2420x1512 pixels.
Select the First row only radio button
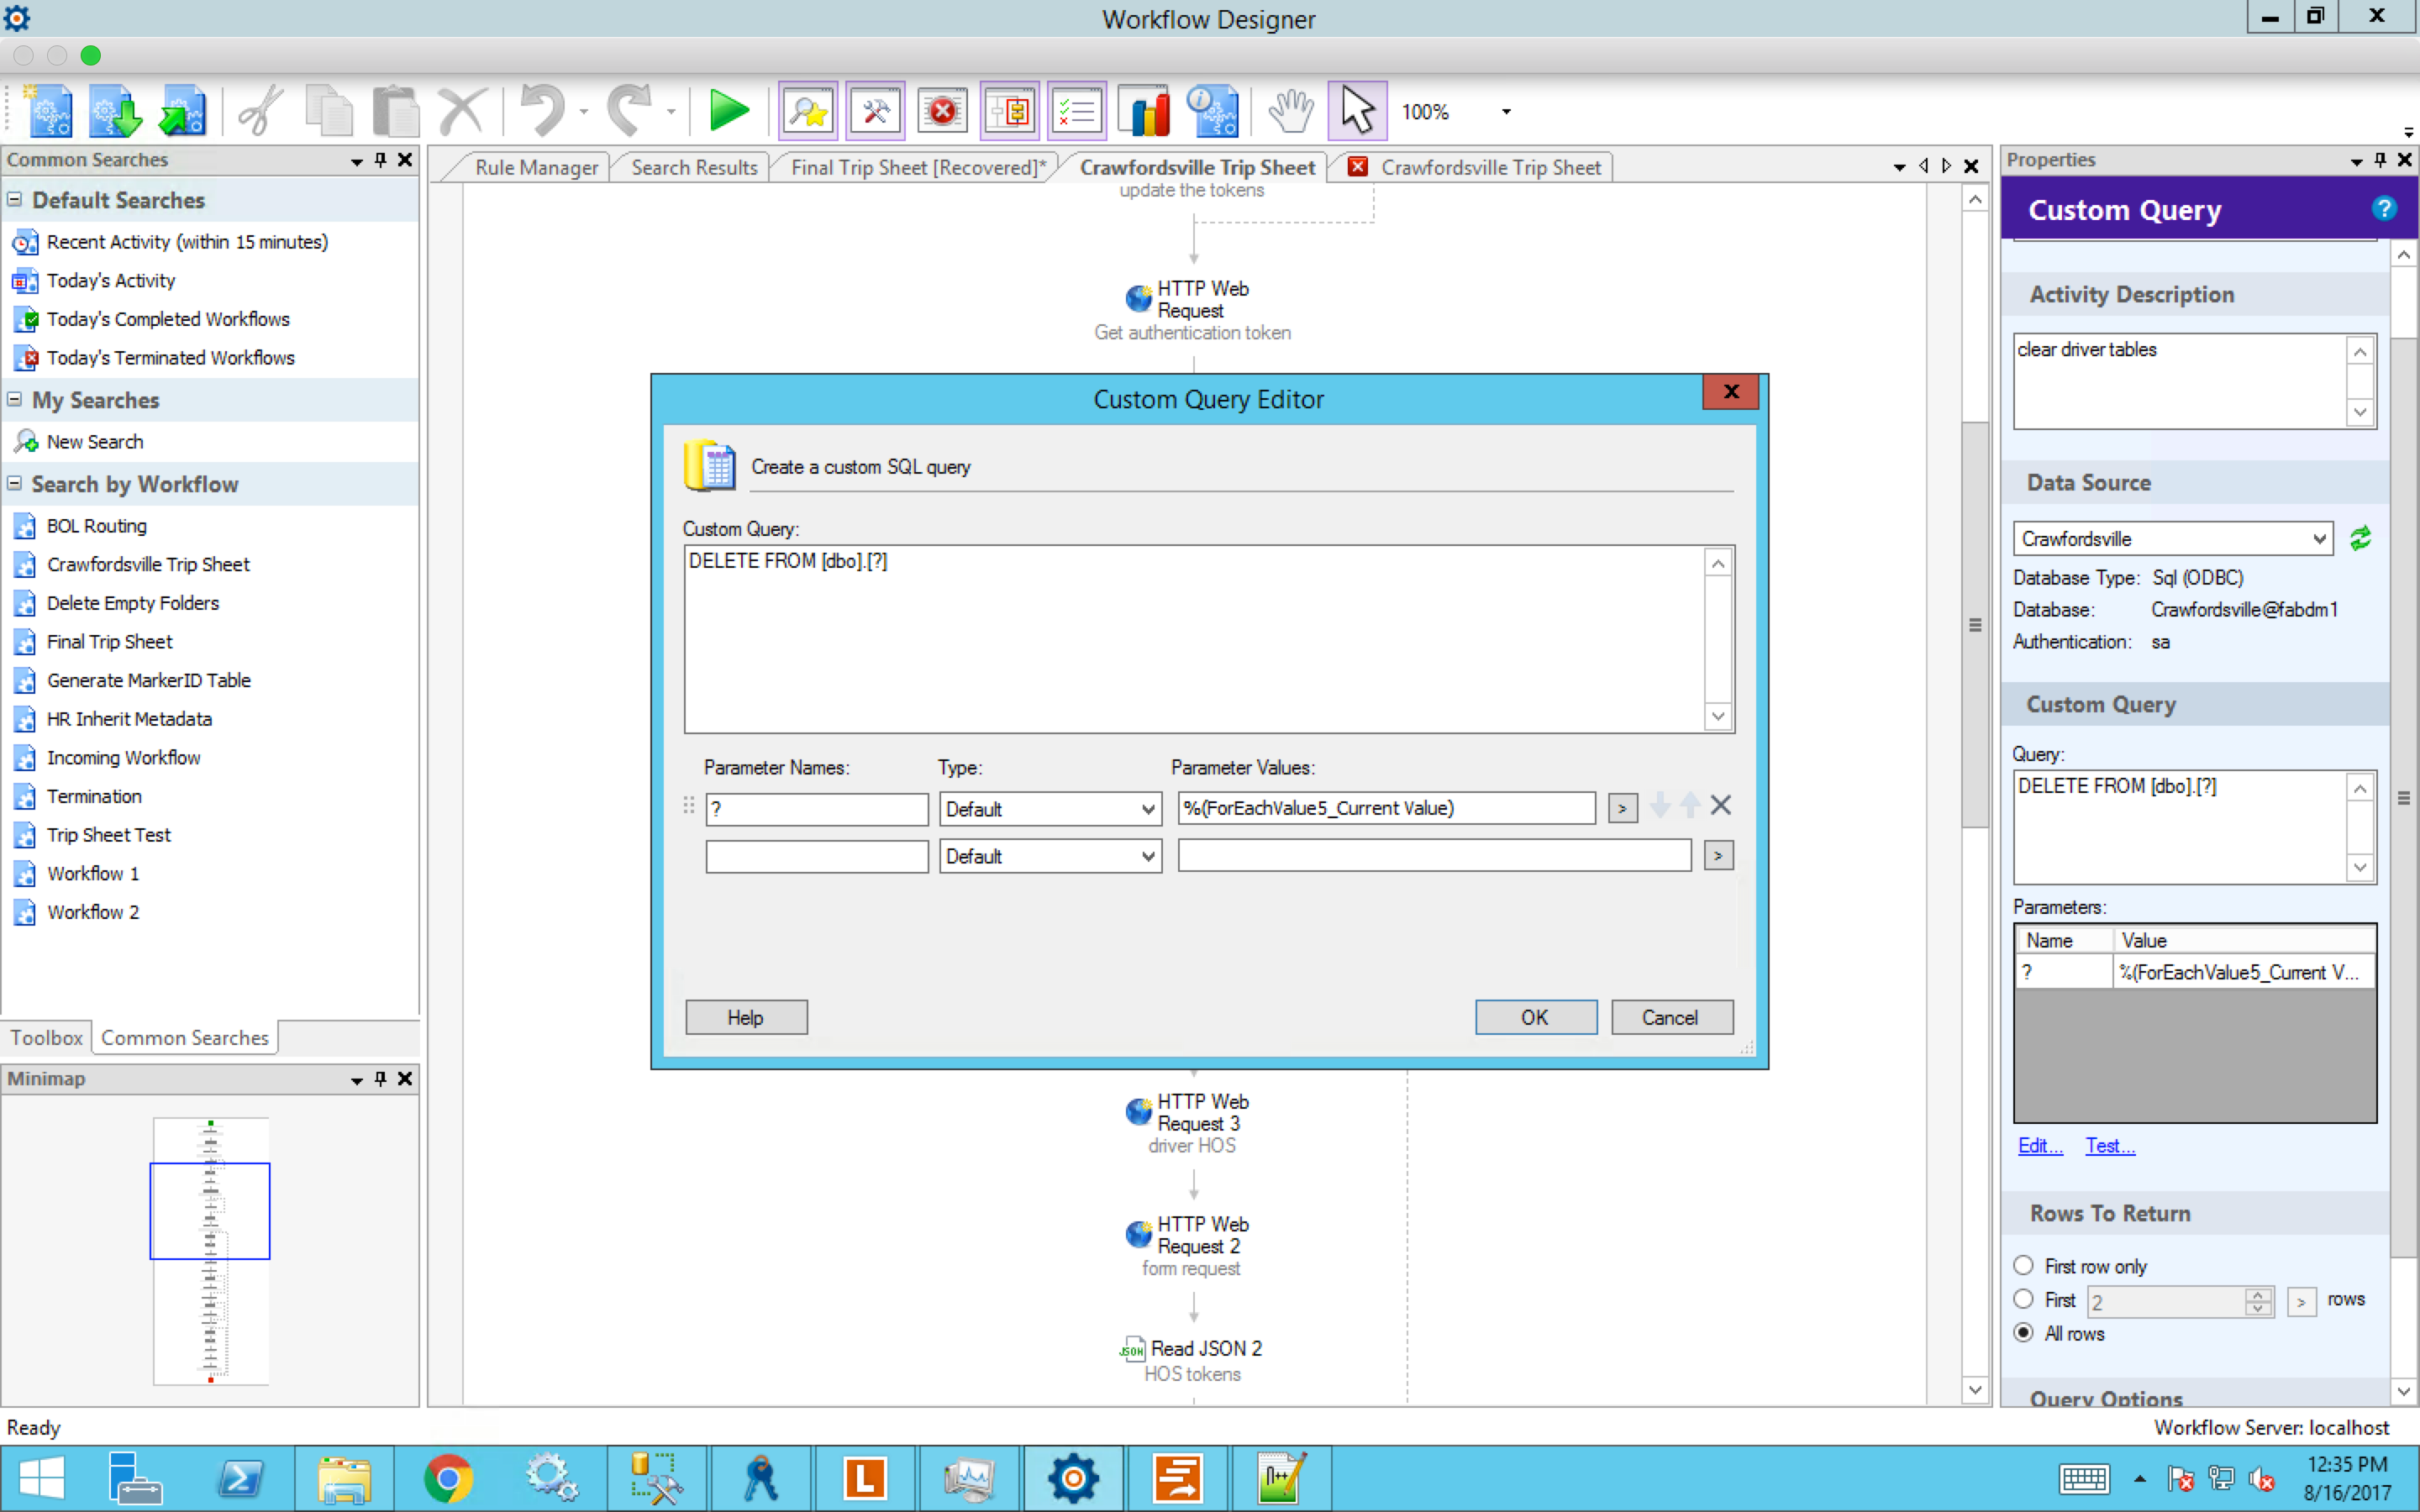[2024, 1266]
